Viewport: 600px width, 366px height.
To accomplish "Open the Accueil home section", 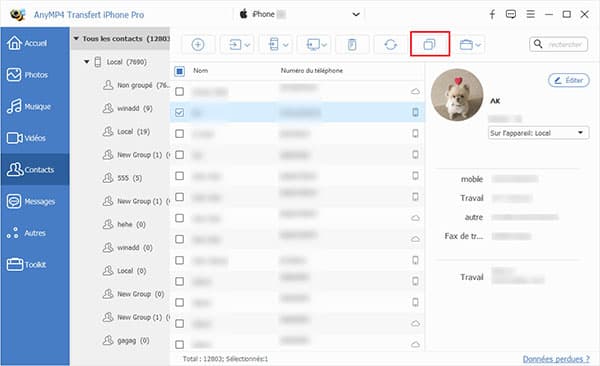I will pos(34,43).
